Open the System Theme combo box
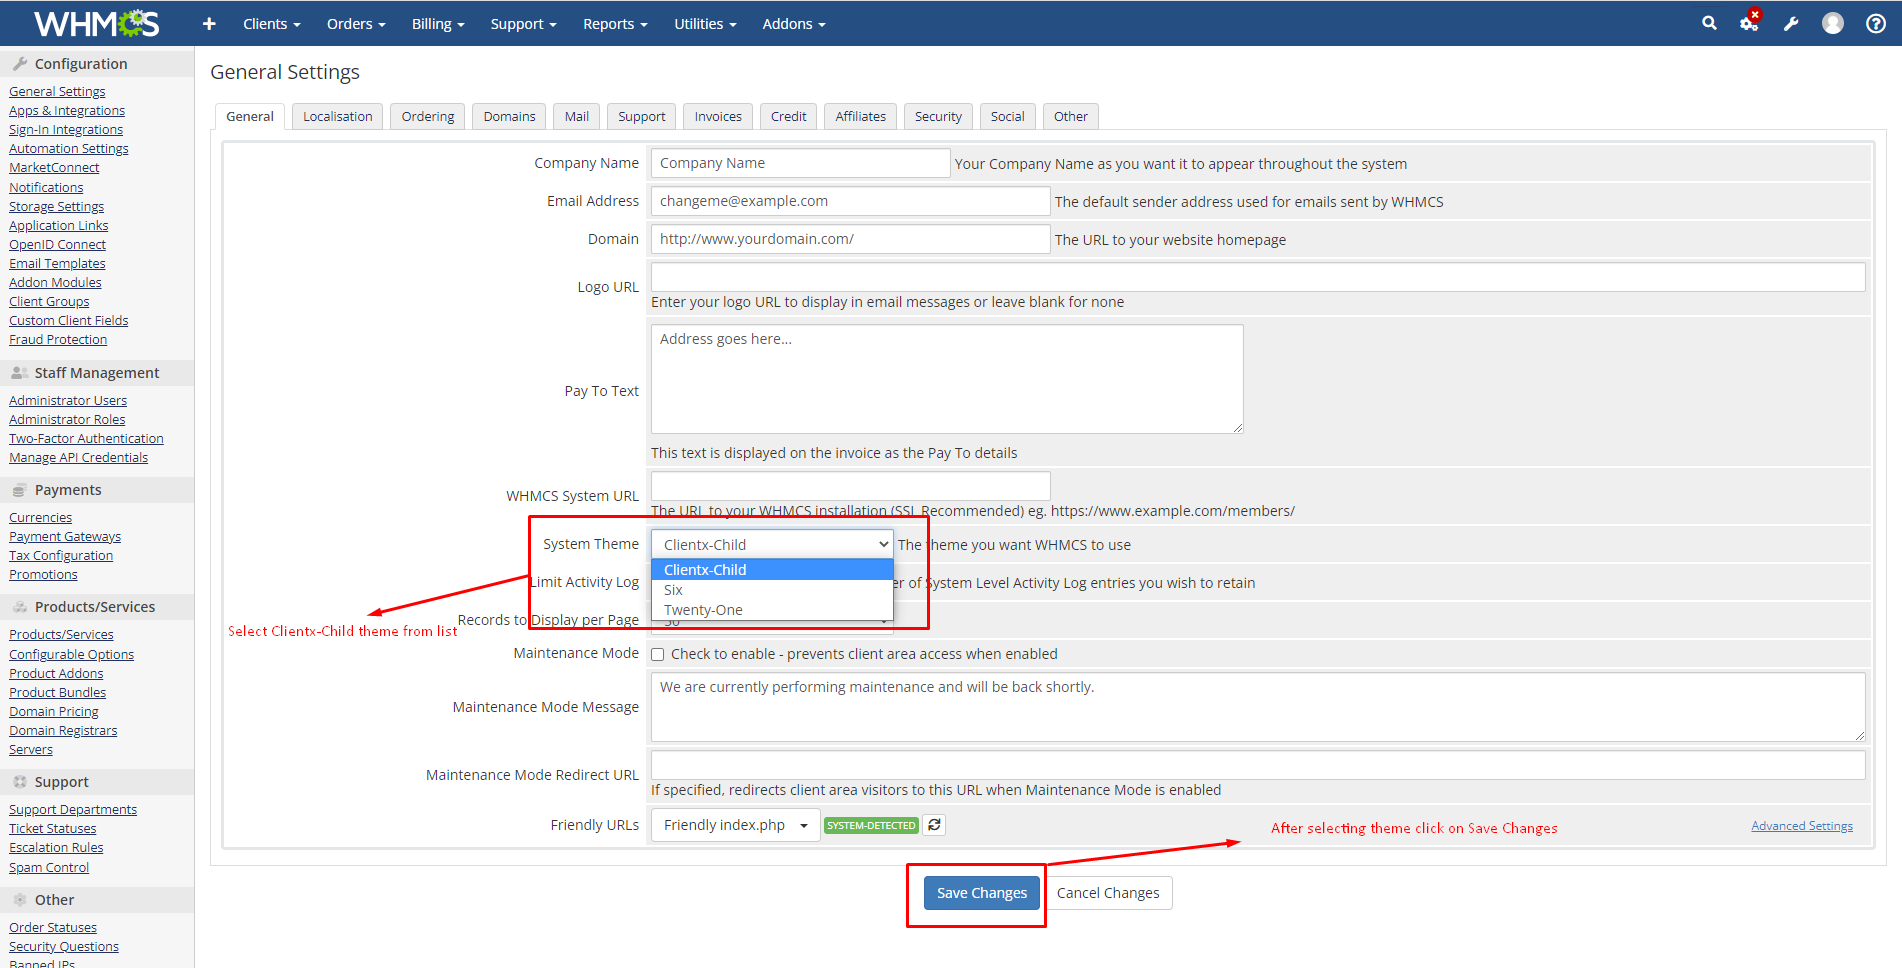 772,545
